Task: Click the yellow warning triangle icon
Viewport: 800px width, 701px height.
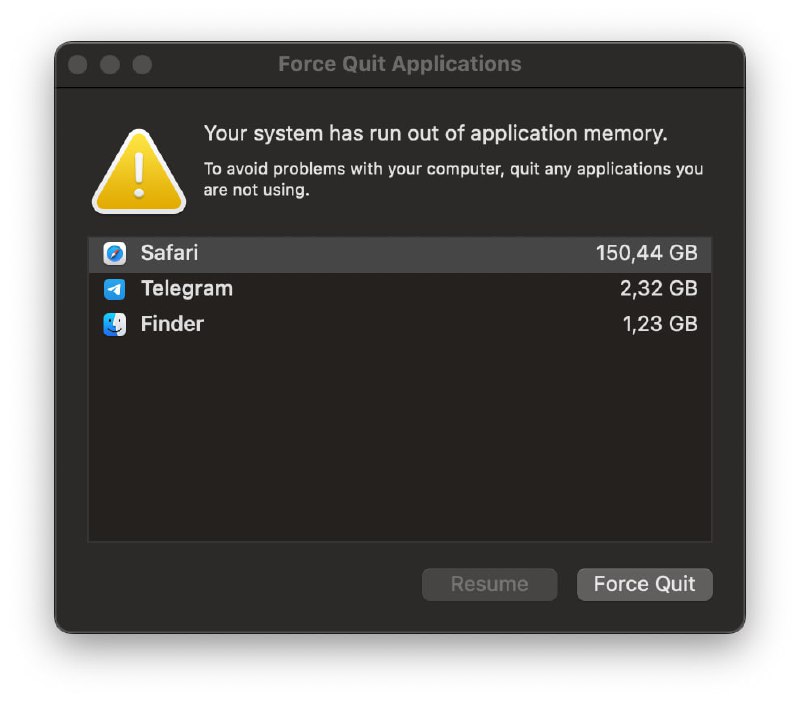Action: [139, 173]
